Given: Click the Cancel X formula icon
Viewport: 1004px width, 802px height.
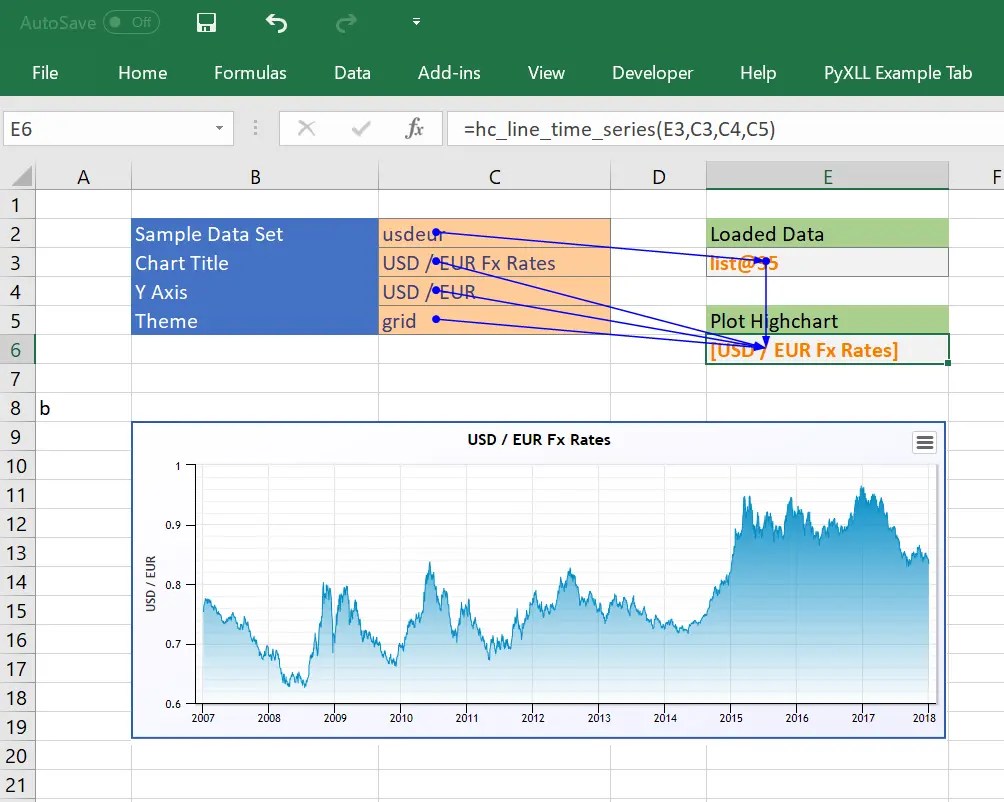Looking at the screenshot, I should (307, 129).
